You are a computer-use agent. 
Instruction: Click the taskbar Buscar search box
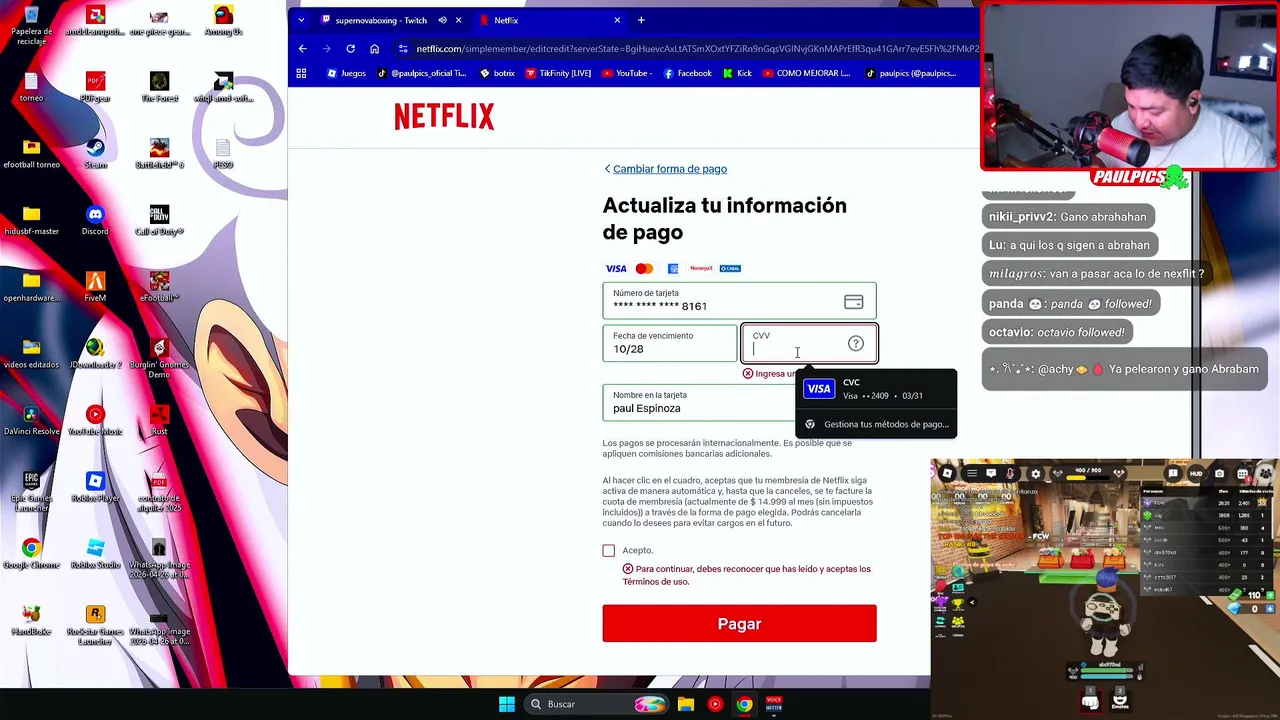point(598,704)
